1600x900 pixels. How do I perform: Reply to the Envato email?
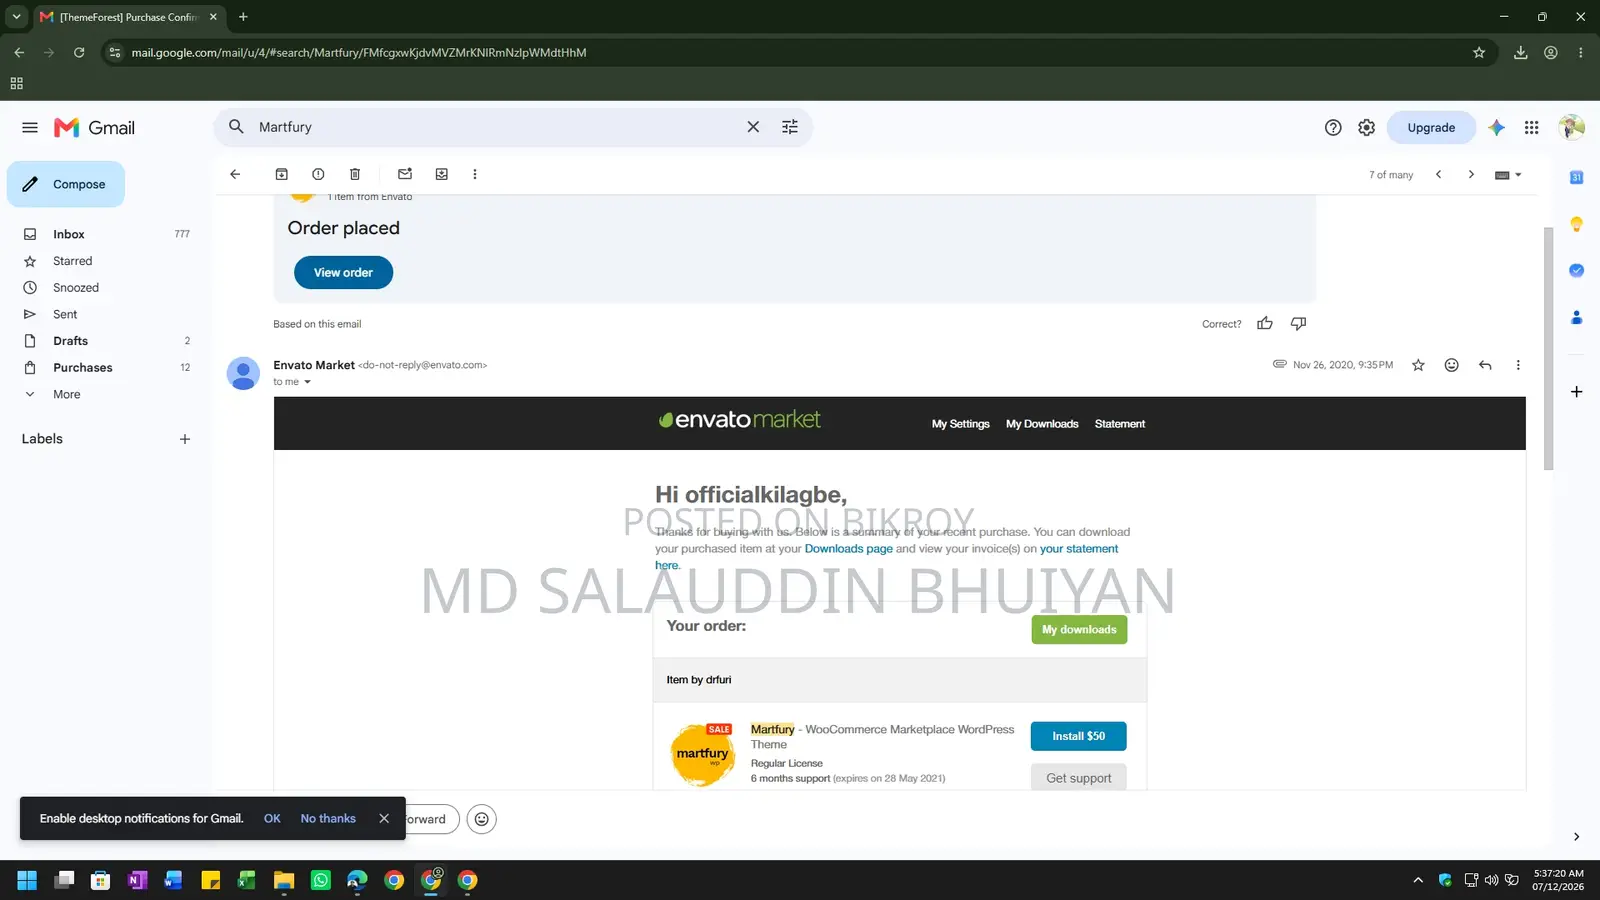tap(1485, 365)
